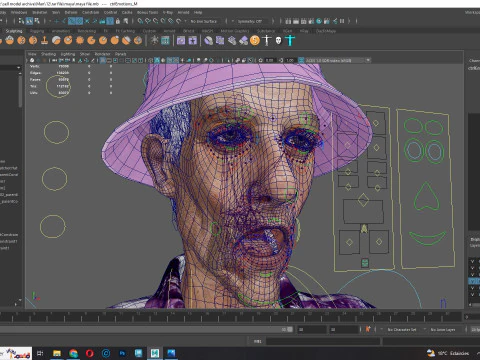Open the weather widget in system tray
The image size is (480, 360).
(x=448, y=353)
